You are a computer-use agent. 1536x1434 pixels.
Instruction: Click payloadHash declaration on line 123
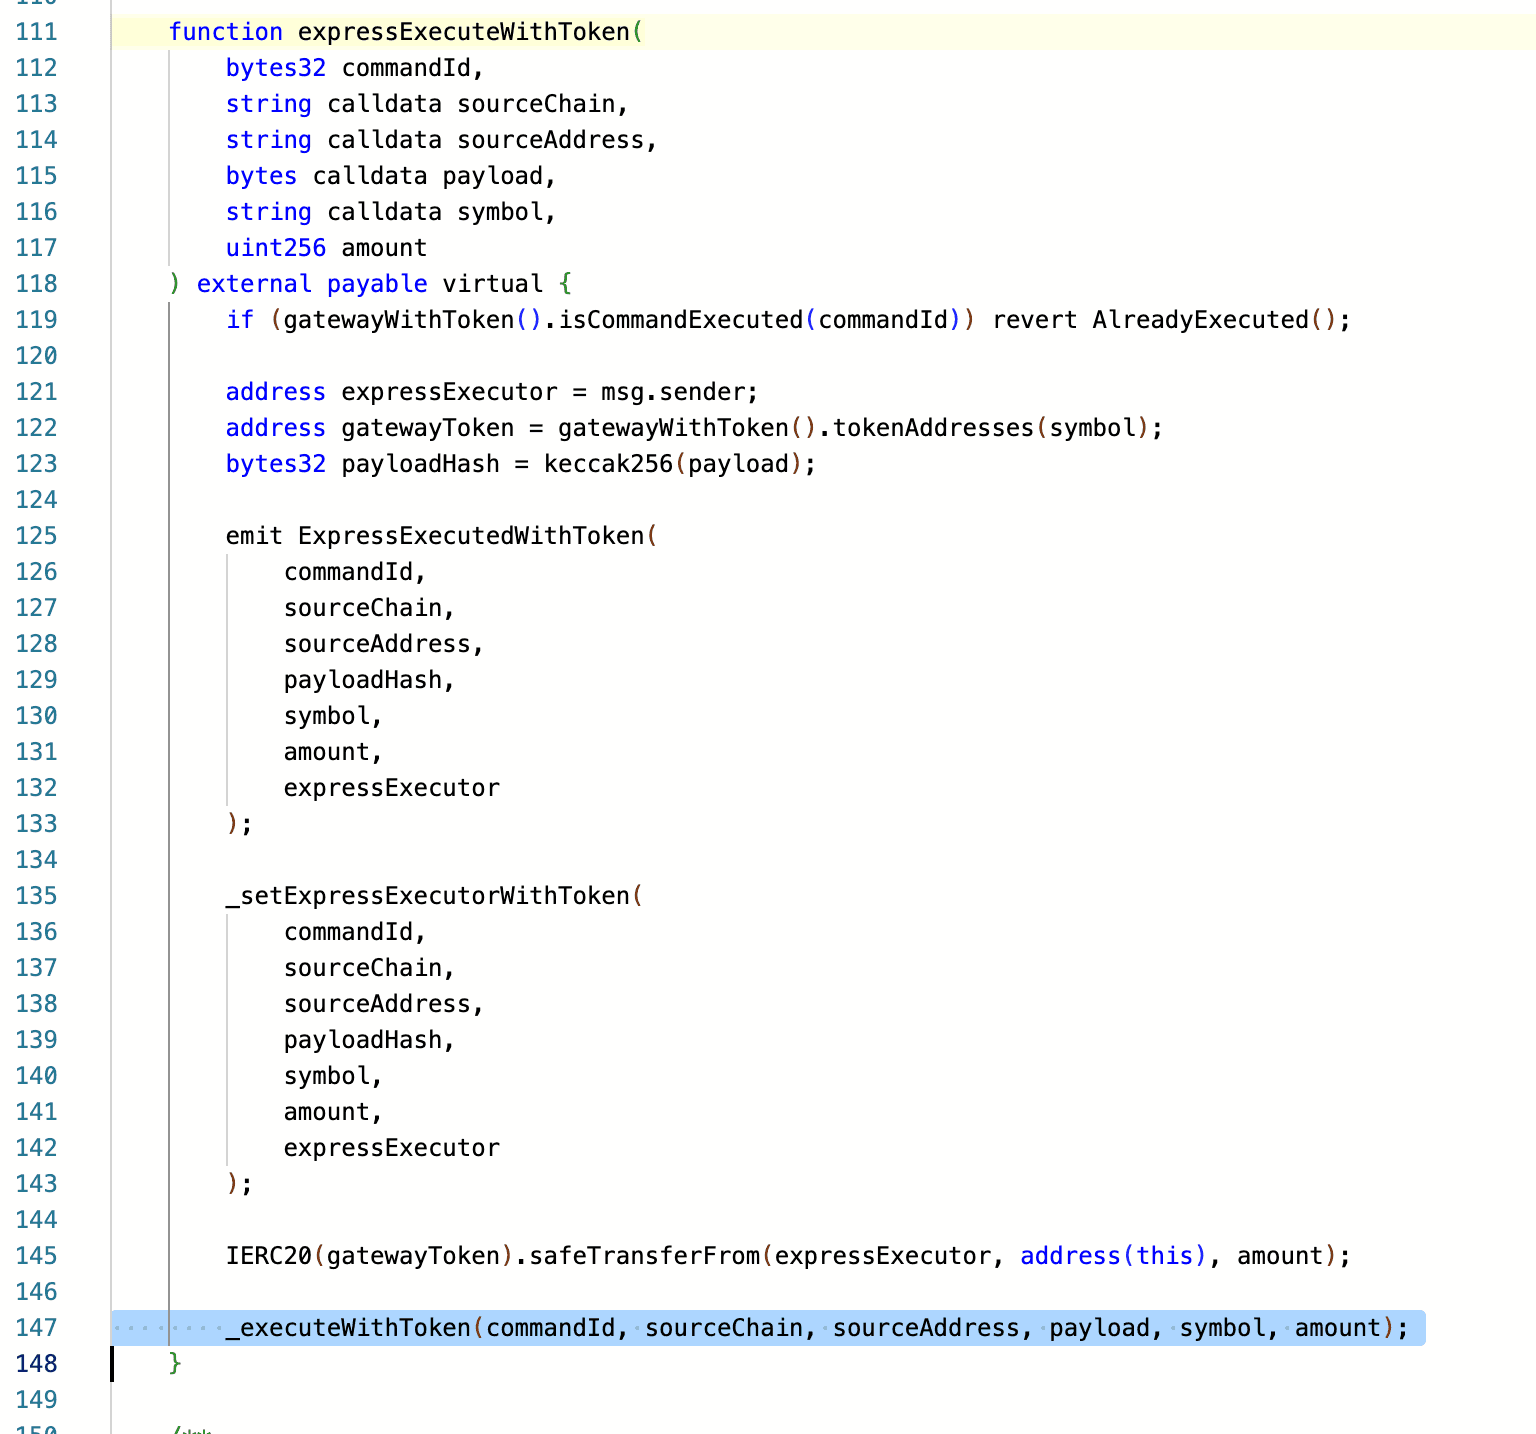coord(421,464)
